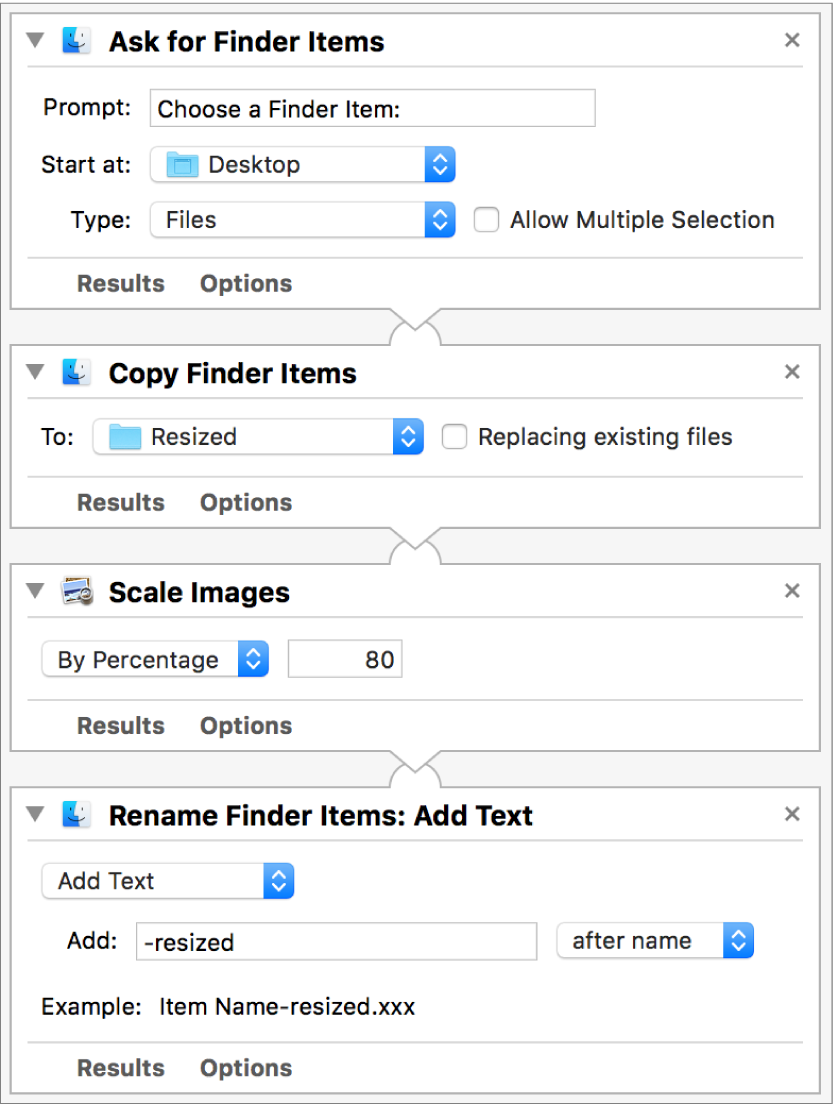Remove the Scale Images action
The height and width of the screenshot is (1104, 835).
pos(792,592)
